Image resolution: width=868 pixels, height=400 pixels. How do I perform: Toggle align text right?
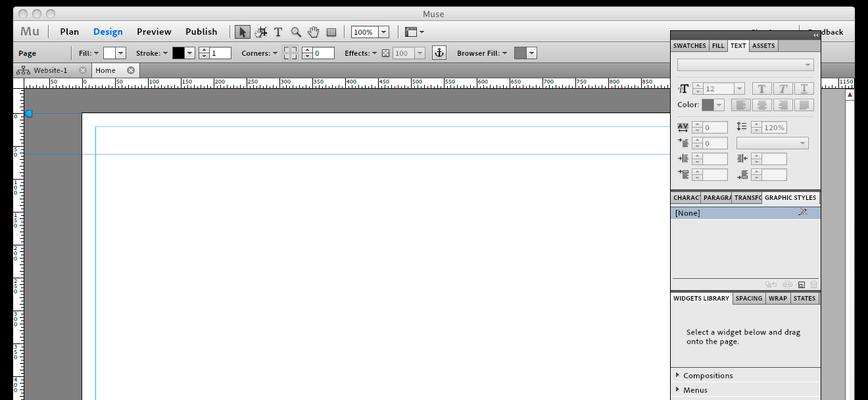pyautogui.click(x=783, y=105)
